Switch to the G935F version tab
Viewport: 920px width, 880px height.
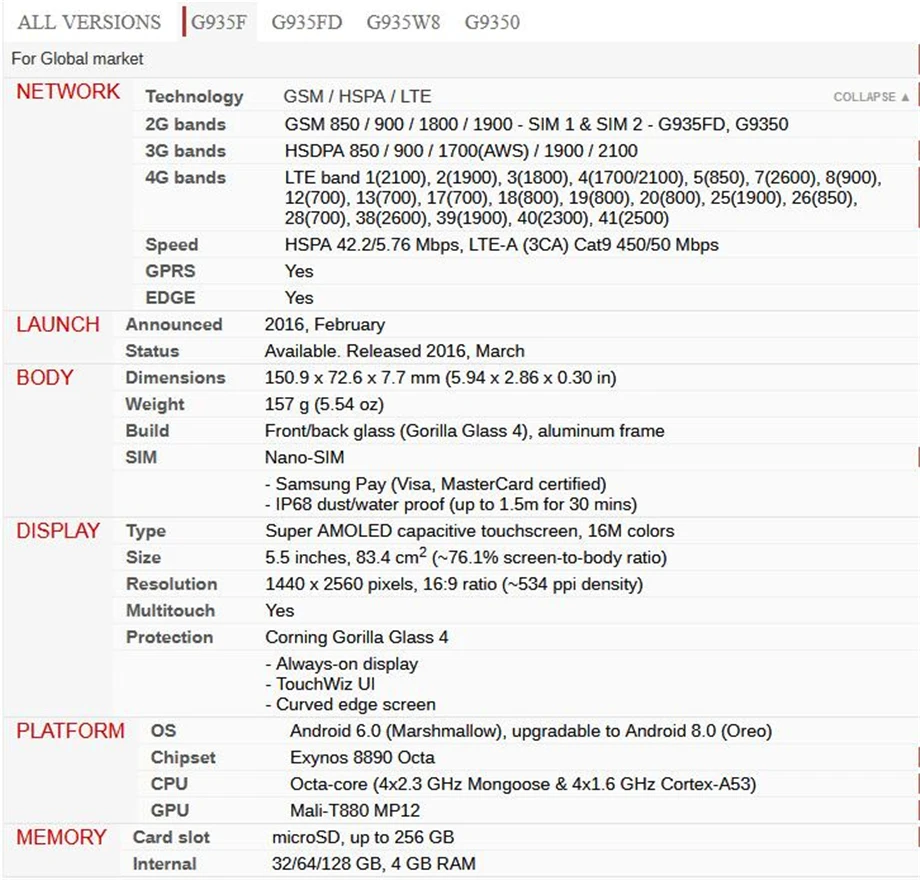click(219, 22)
